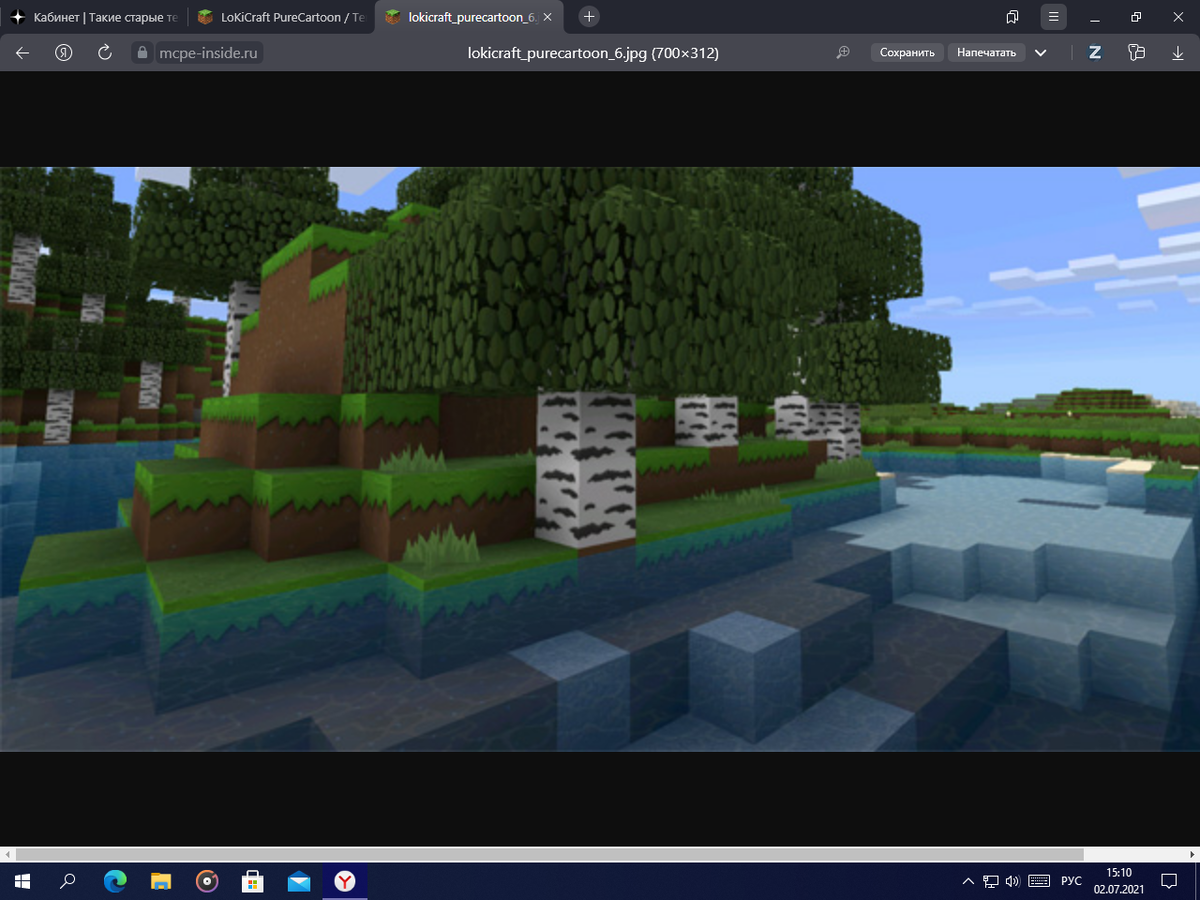Open the notification center icon
Image resolution: width=1200 pixels, height=900 pixels.
[x=1169, y=881]
